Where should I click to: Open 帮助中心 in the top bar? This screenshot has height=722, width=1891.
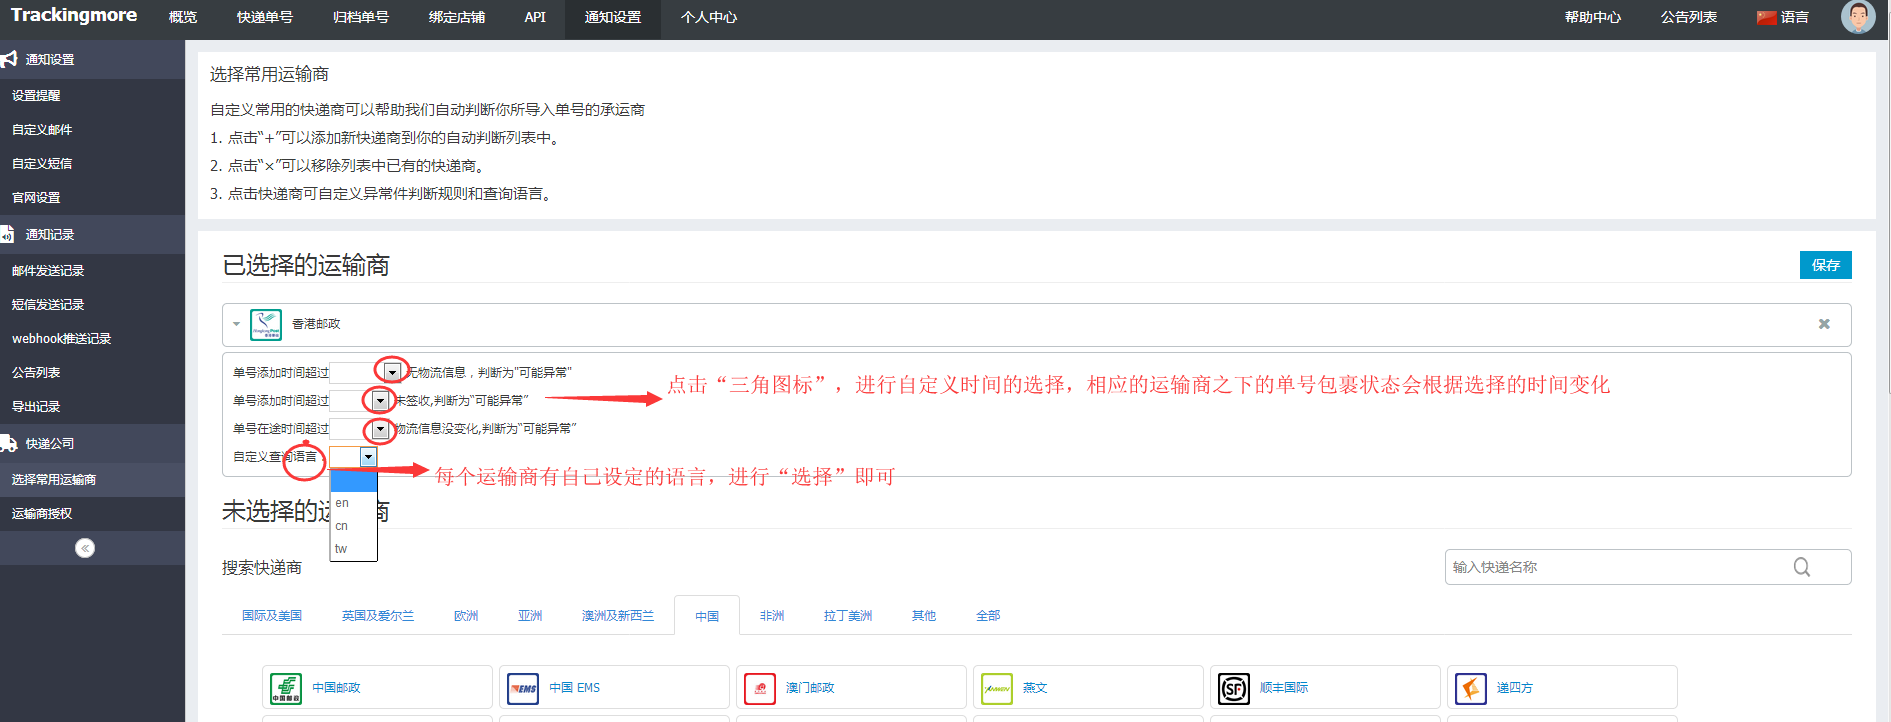click(1593, 18)
